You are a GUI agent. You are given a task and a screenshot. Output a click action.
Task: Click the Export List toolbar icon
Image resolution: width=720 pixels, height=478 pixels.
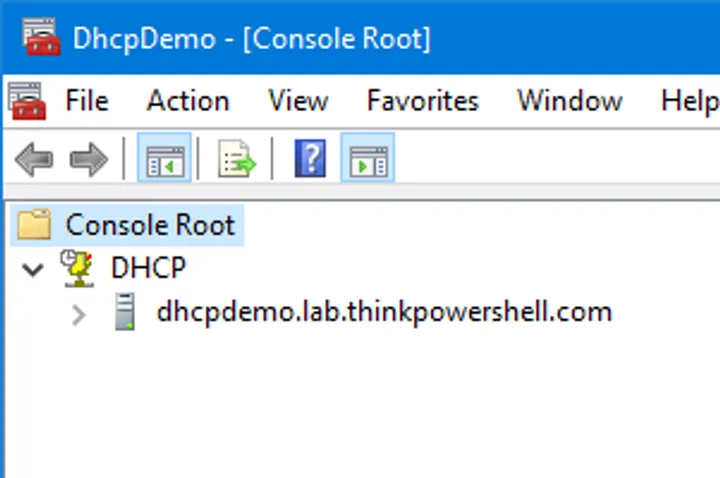[x=237, y=160]
